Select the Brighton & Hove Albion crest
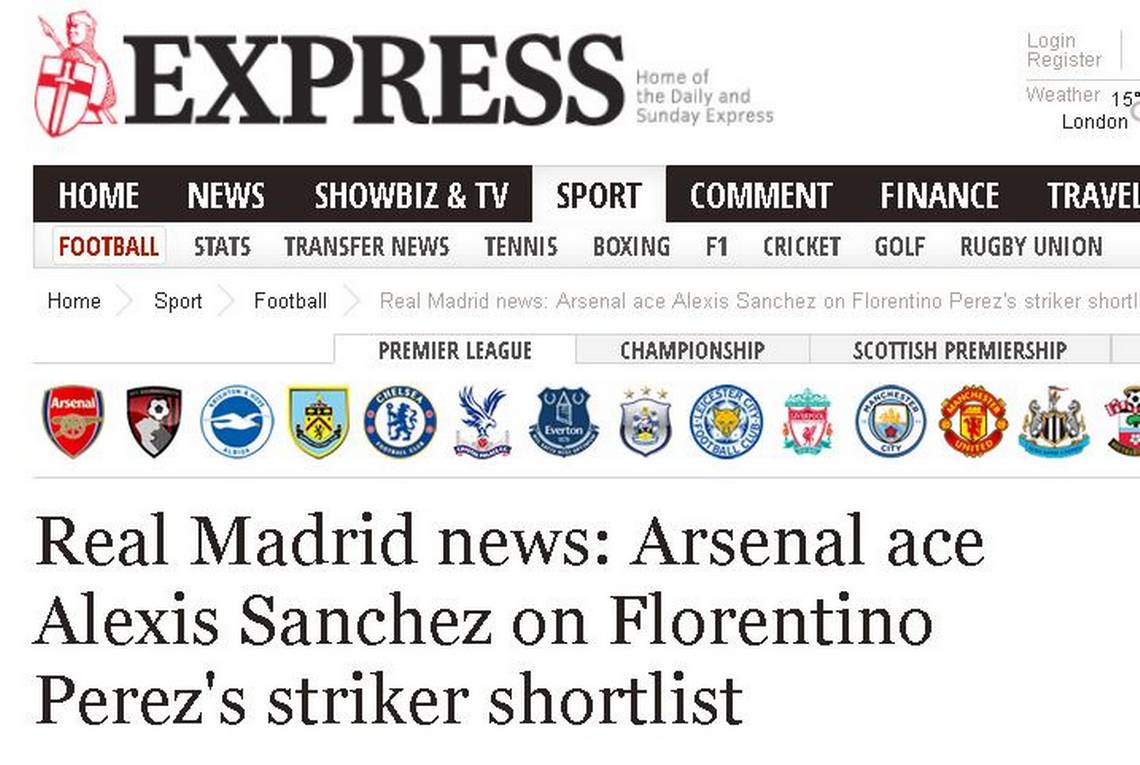The image size is (1140, 765). coord(236,422)
